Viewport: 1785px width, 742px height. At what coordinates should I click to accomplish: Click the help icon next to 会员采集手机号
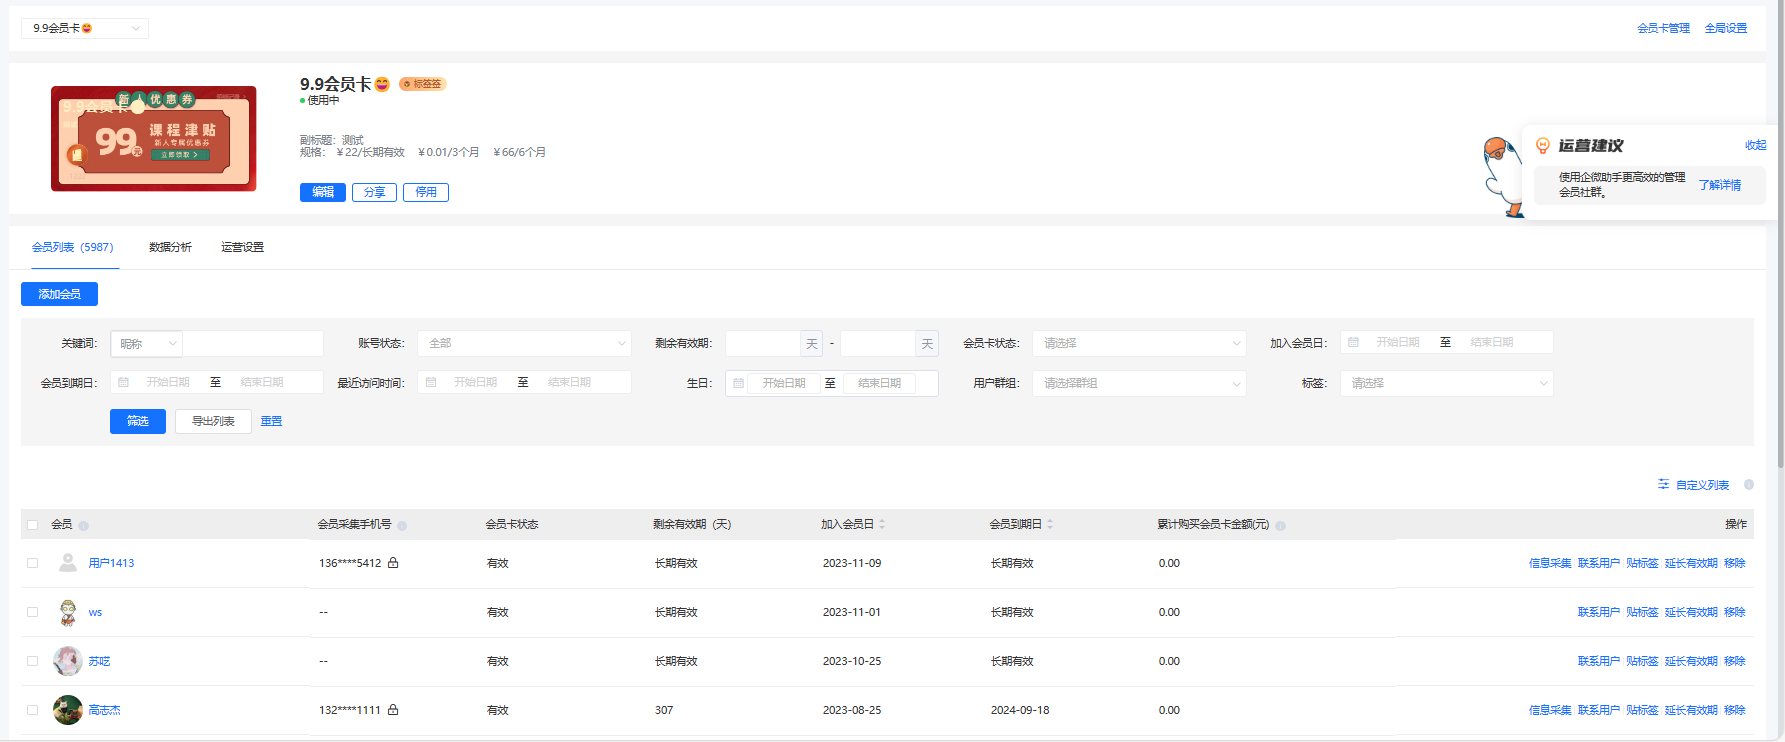402,526
